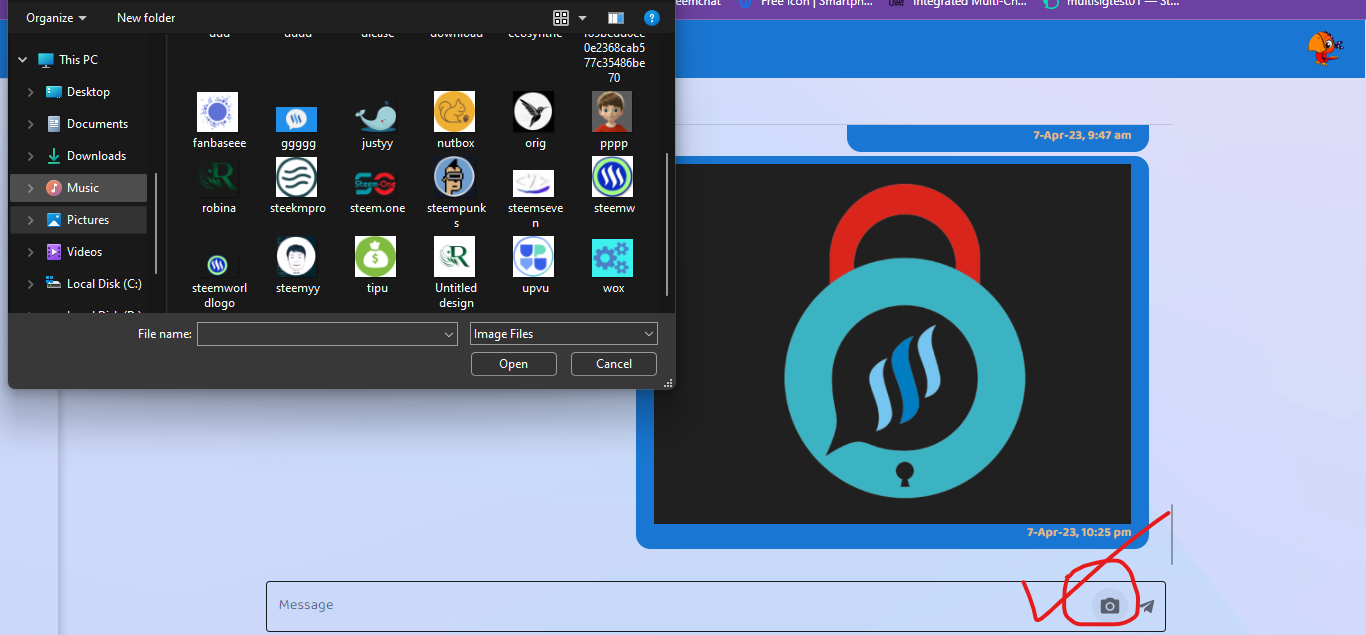
Task: Expand the Downloads tree node
Action: coord(31,156)
